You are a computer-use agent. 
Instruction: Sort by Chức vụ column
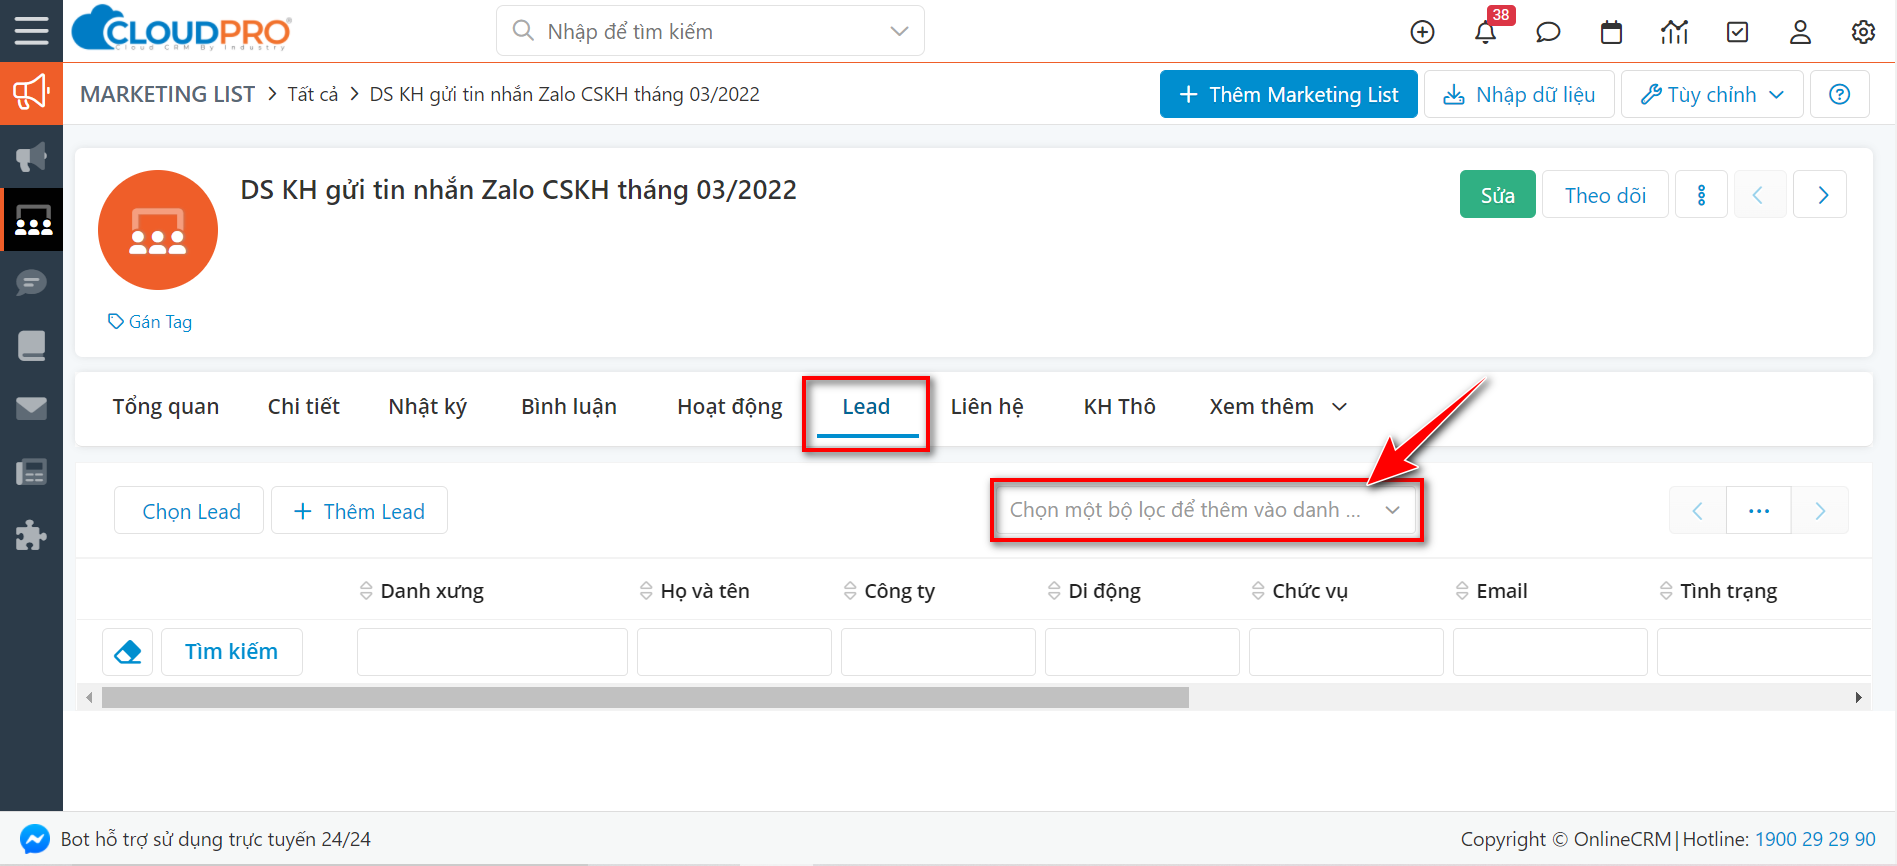coord(1299,591)
